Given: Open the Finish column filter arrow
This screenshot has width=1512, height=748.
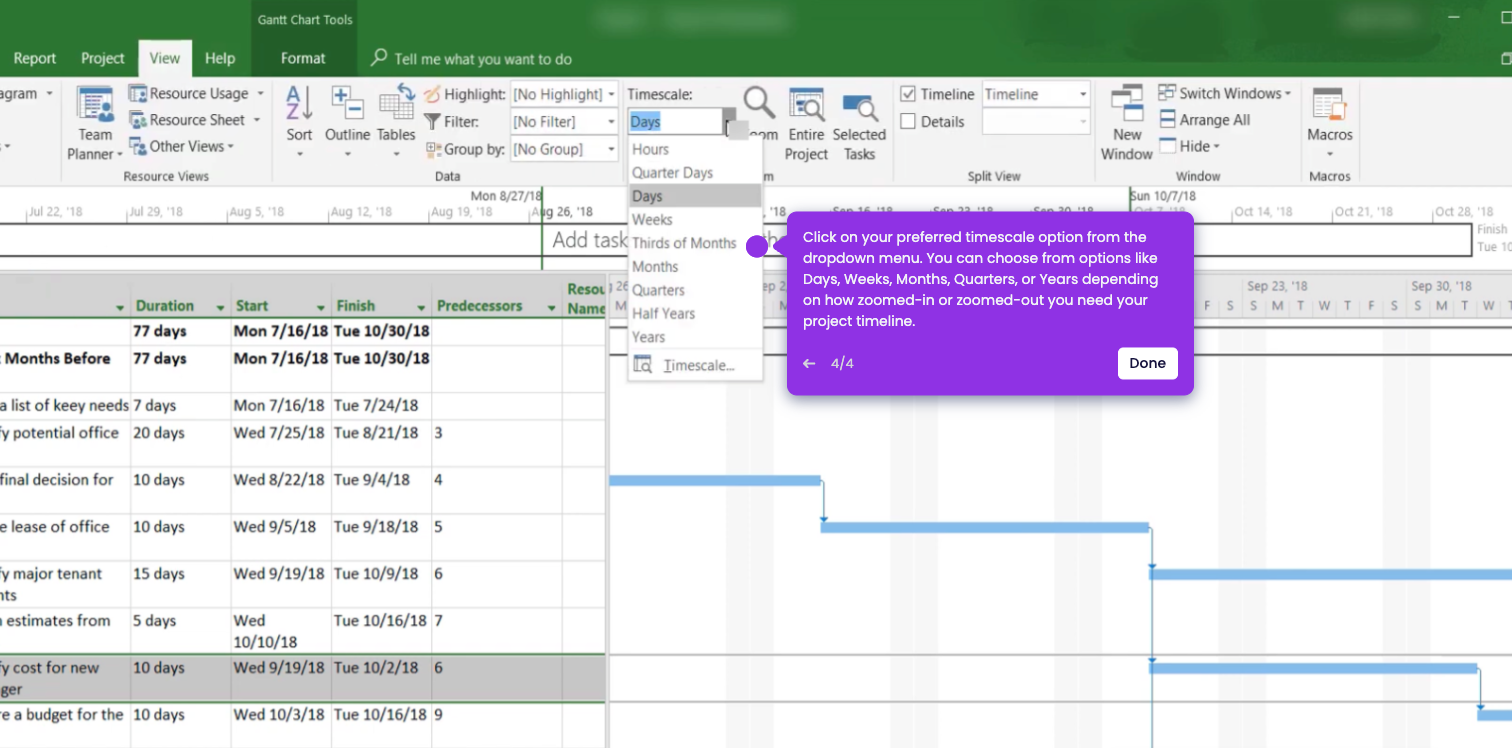Looking at the screenshot, I should click(421, 307).
